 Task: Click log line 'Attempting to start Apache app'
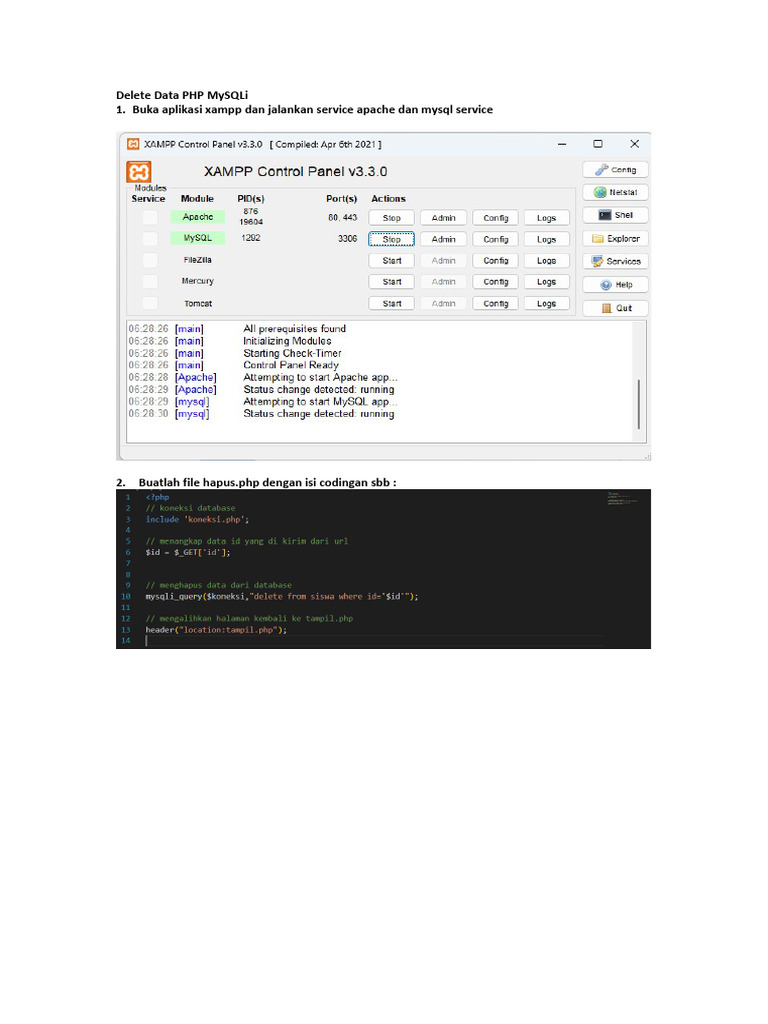[x=320, y=377]
